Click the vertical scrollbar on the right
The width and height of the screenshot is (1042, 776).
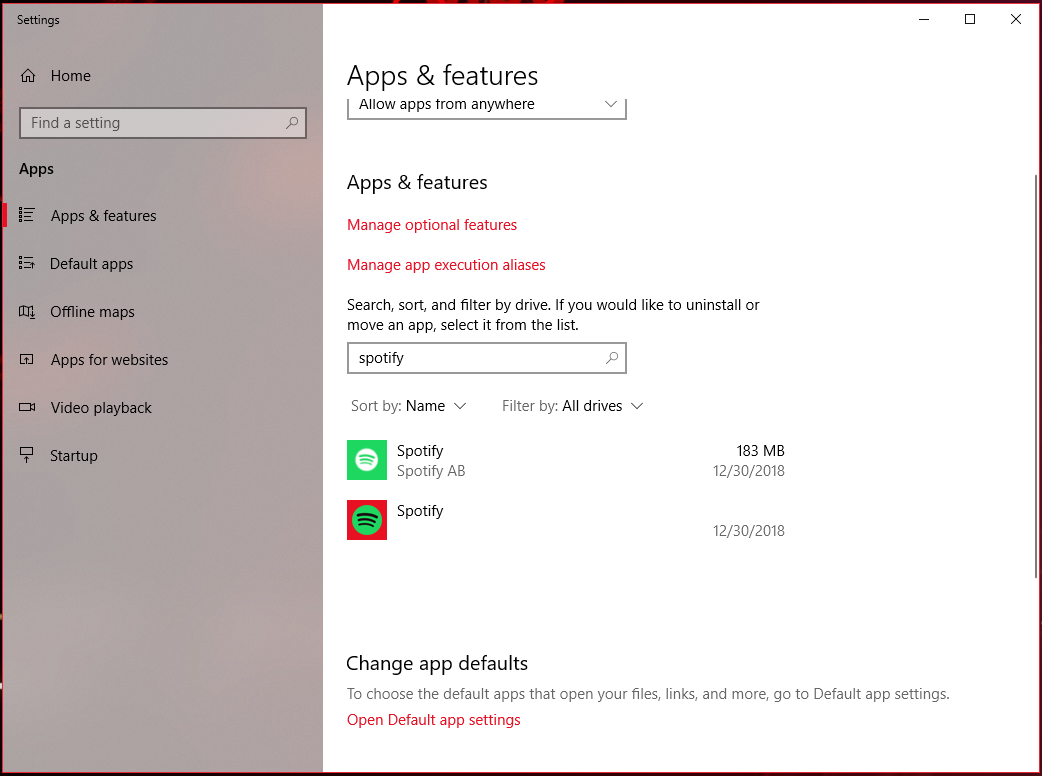point(1037,375)
